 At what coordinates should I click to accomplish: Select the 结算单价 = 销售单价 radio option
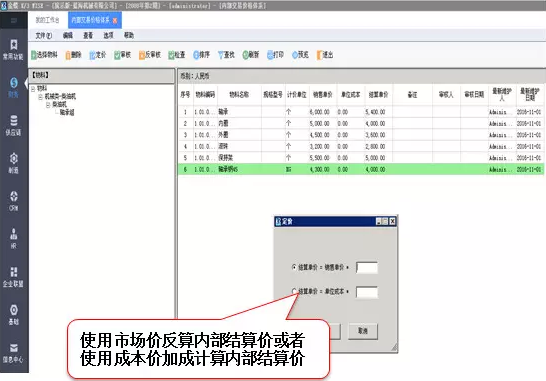pyautogui.click(x=294, y=267)
